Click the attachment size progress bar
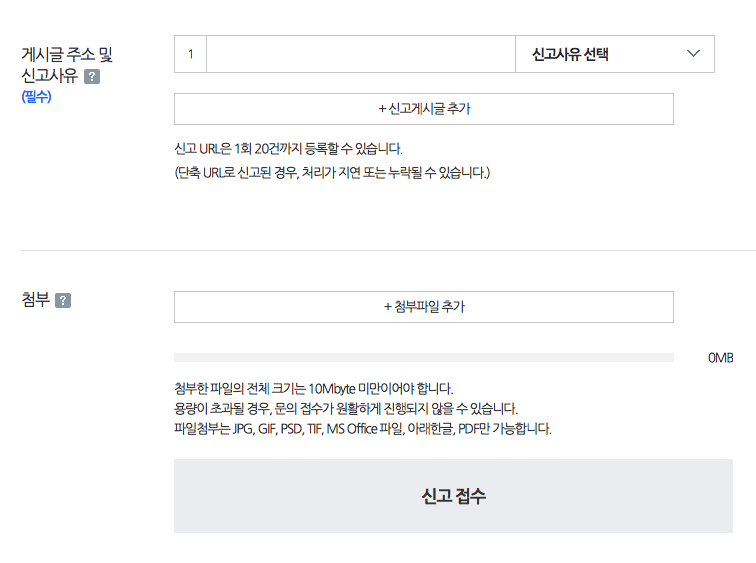 point(424,357)
